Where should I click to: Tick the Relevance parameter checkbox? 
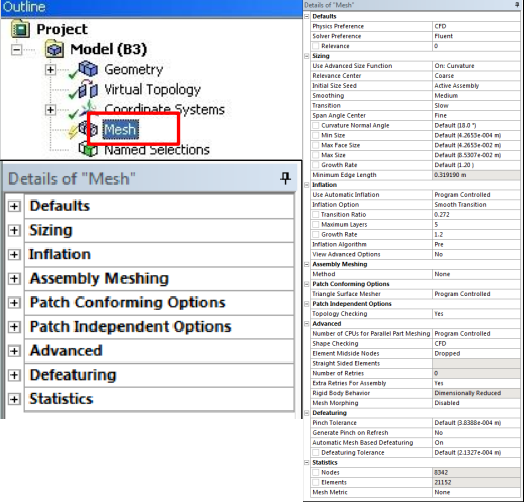coord(315,46)
